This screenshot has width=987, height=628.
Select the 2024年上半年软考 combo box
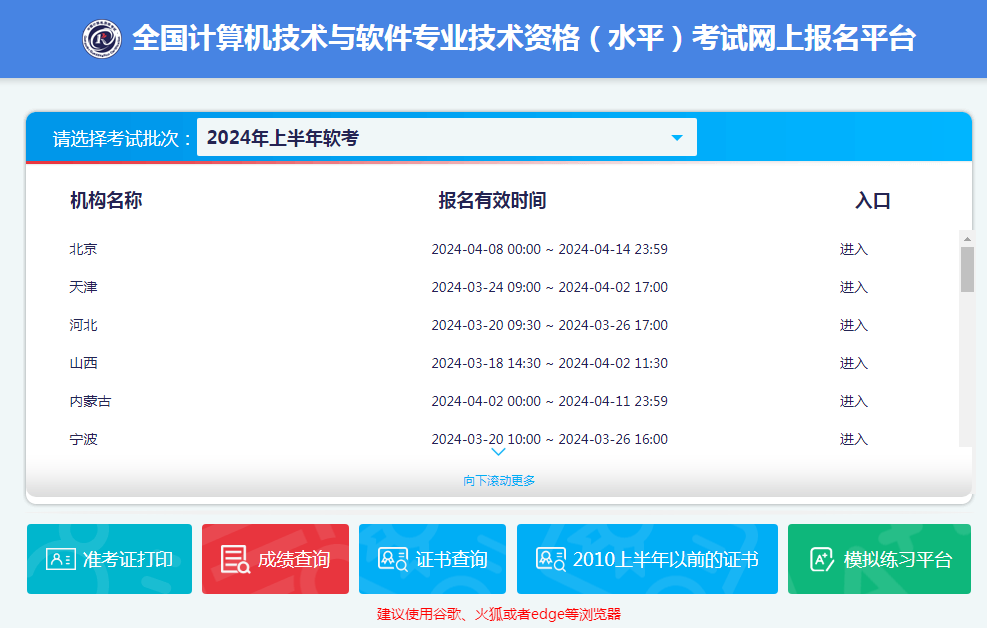[x=446, y=137]
